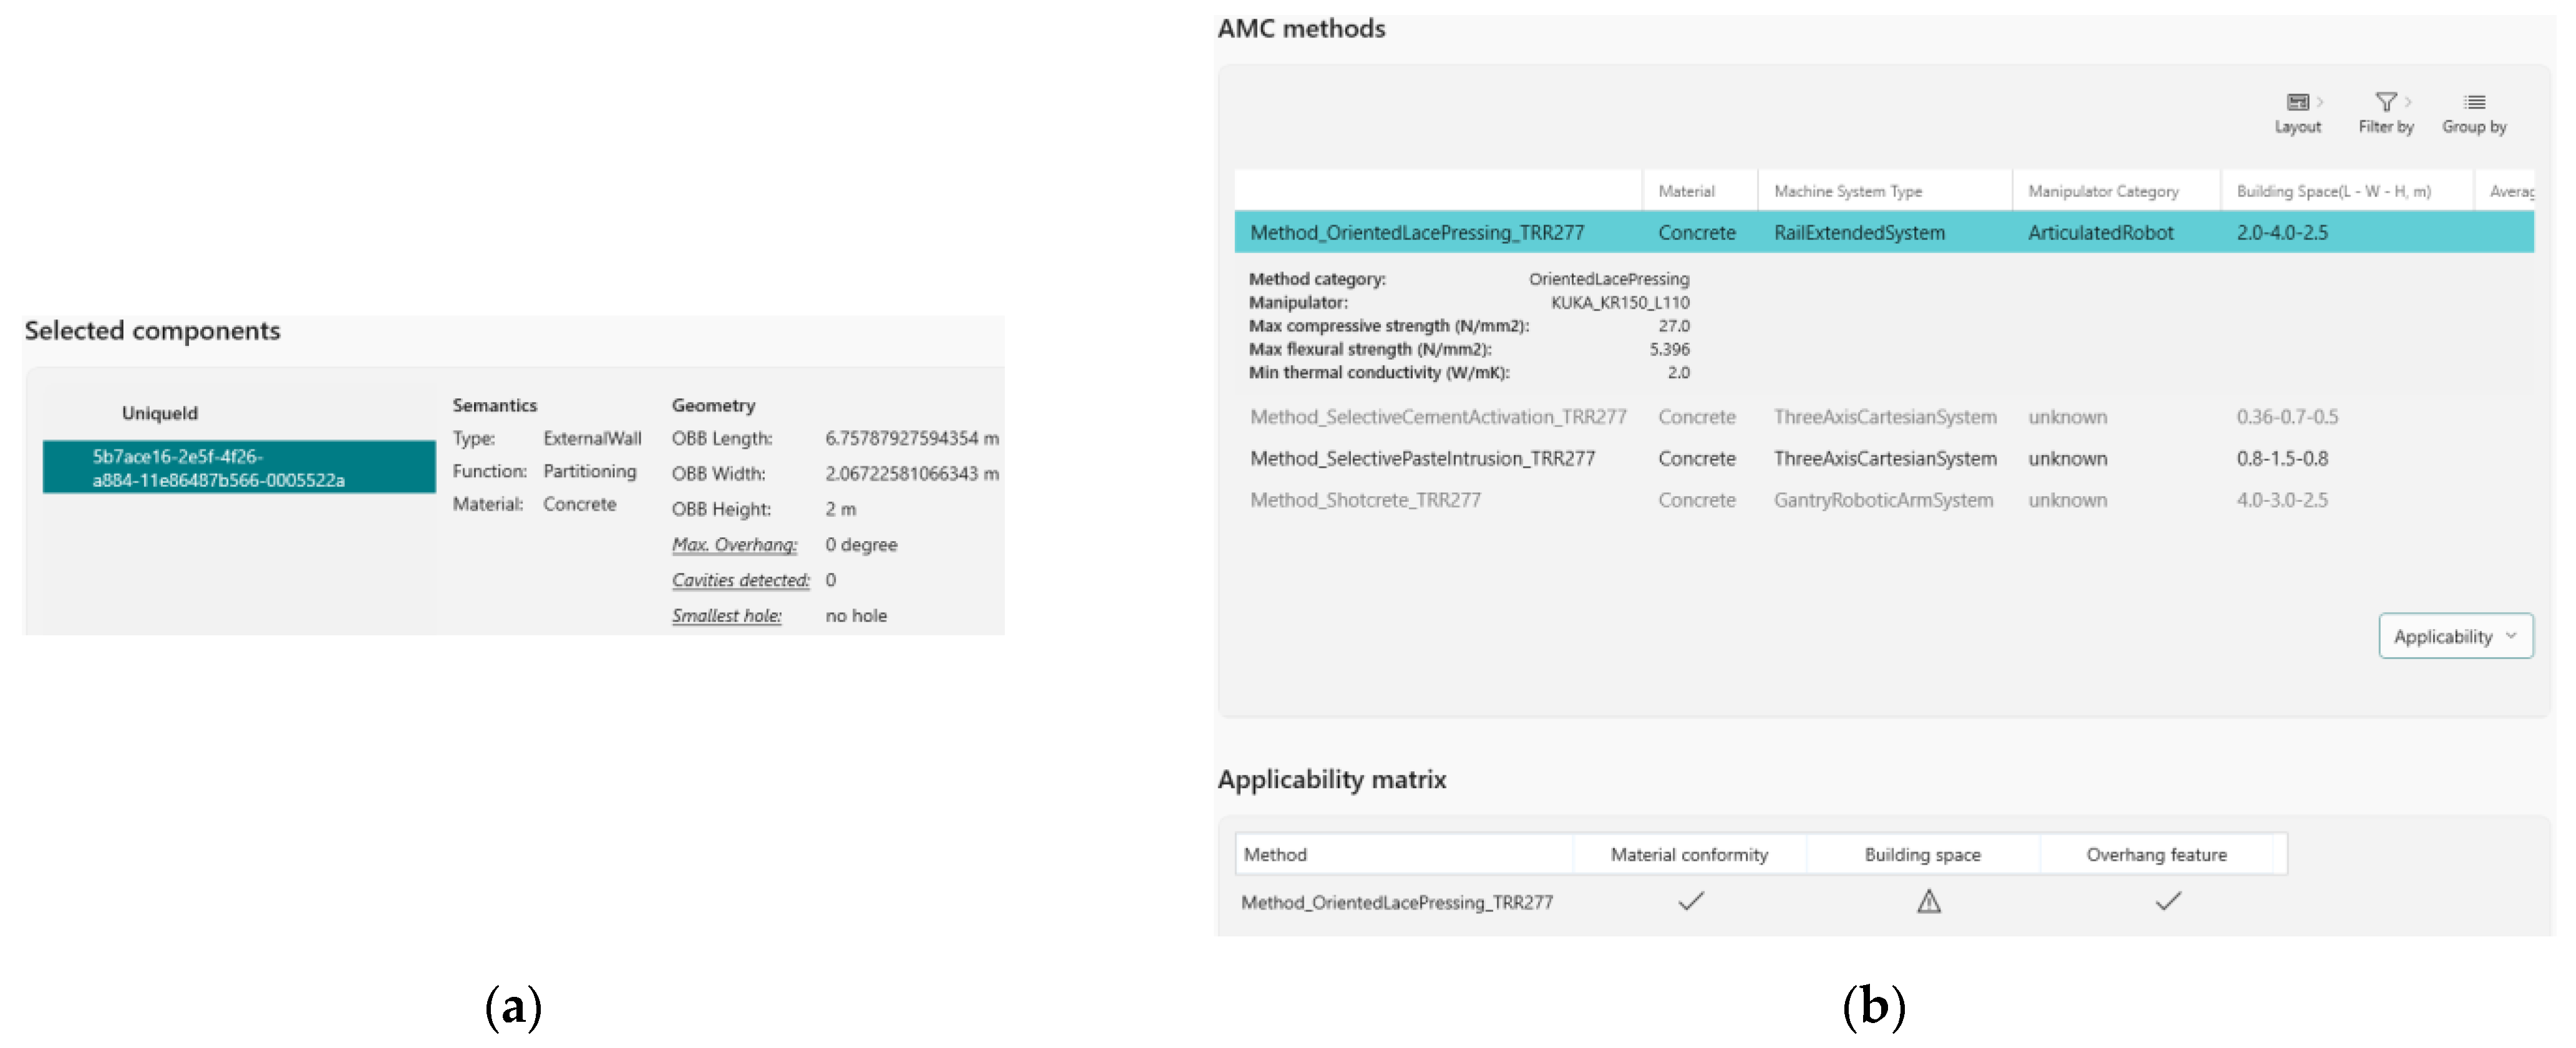Click the Overhang feature checkmark icon
The image size is (2576, 1048).
coord(2167,902)
